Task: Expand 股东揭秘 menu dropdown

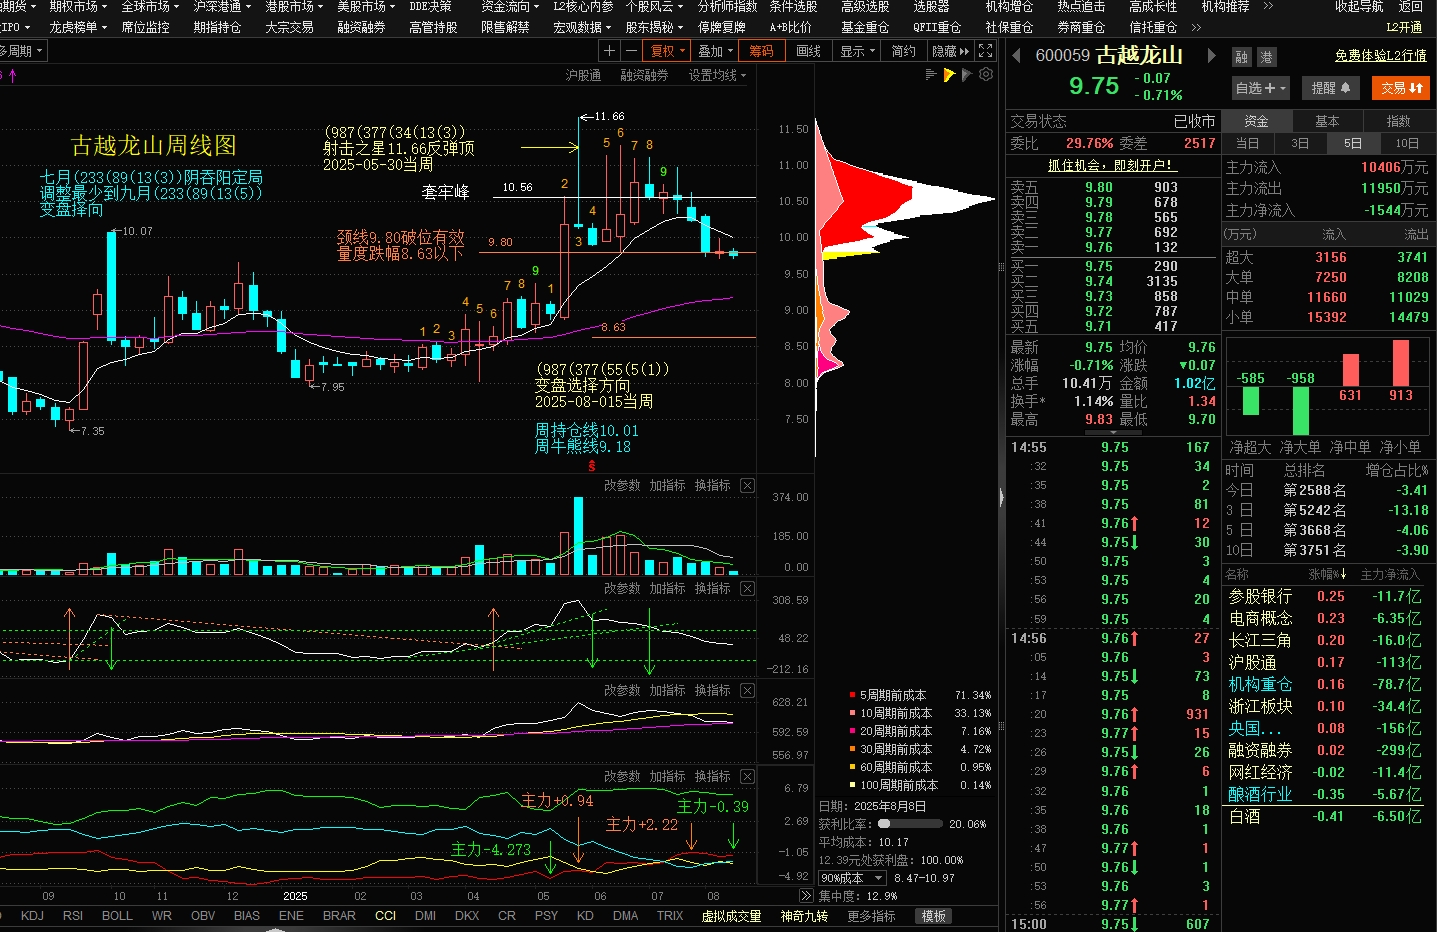Action: (654, 27)
